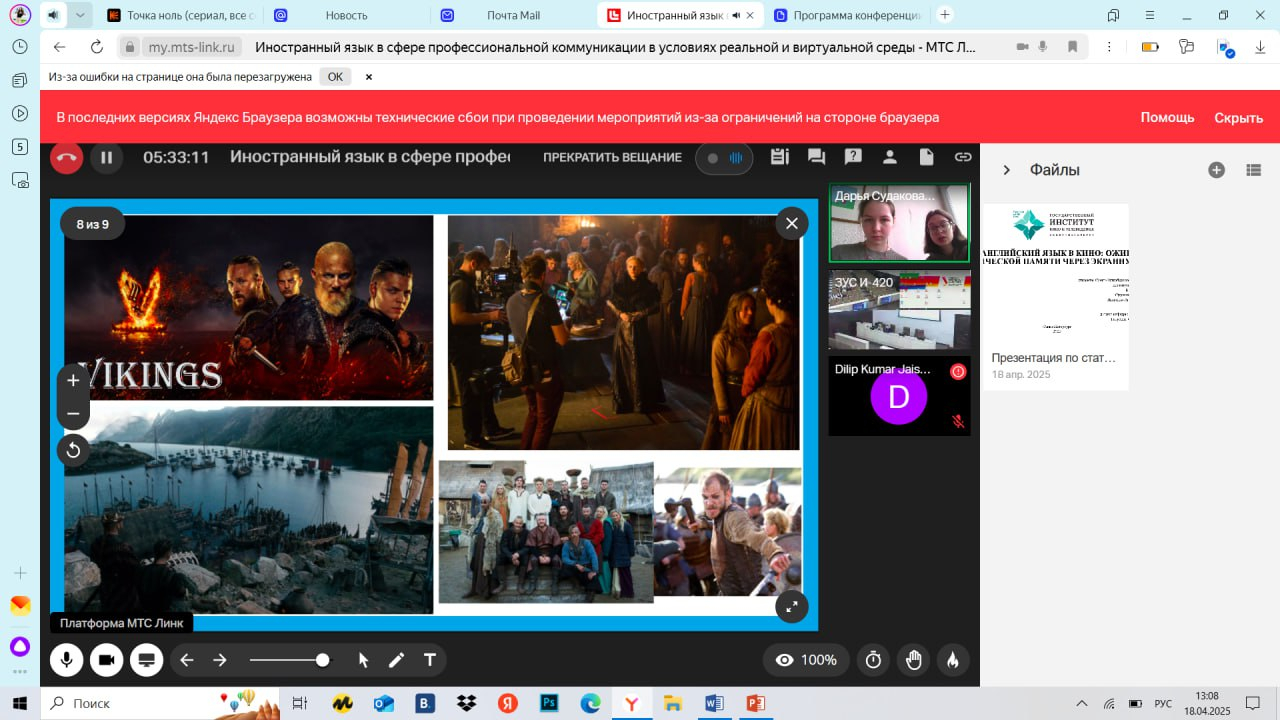1280x720 pixels.
Task: Click Скрыть to hide the banner
Action: 1238,117
